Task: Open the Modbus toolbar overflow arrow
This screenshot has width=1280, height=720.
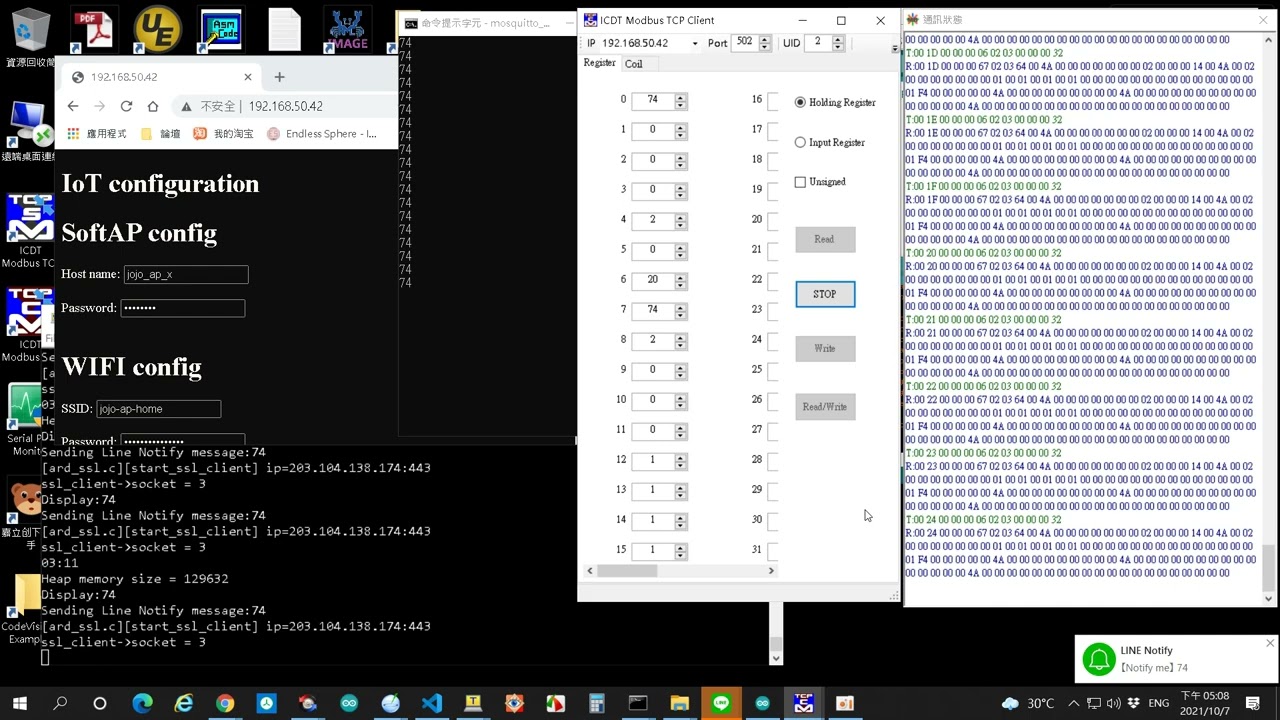Action: pyautogui.click(x=894, y=48)
